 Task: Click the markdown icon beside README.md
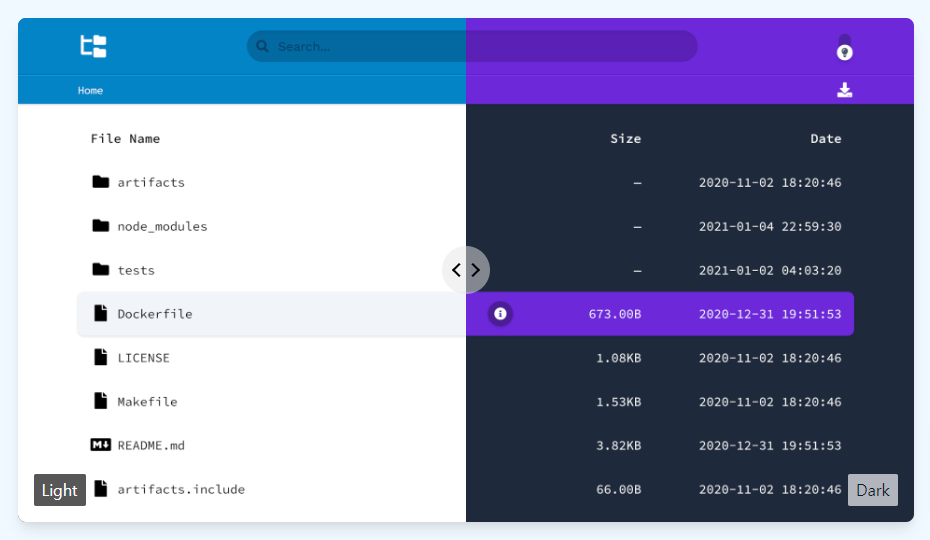100,445
